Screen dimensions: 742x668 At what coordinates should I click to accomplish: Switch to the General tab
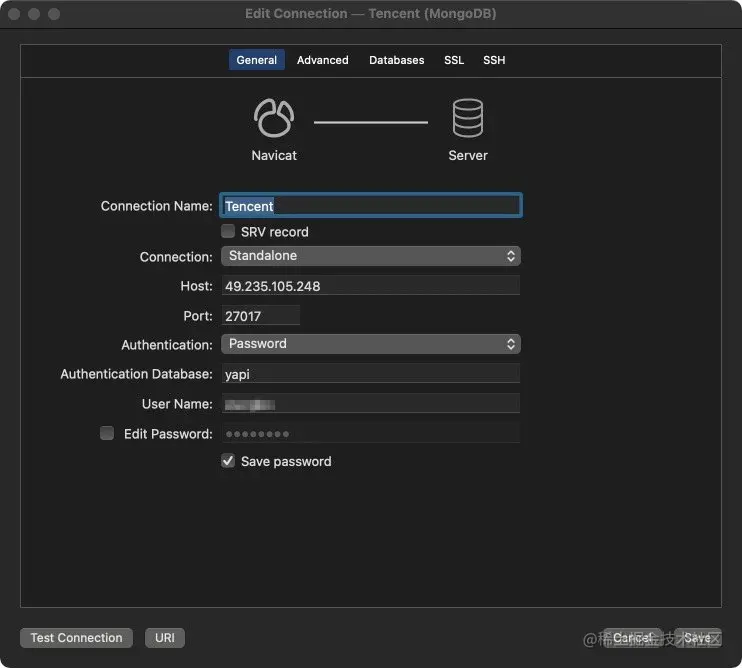[x=256, y=60]
